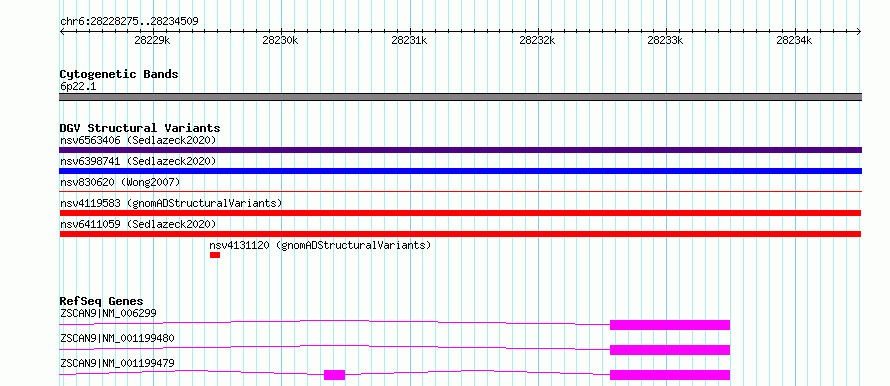Viewport: 890px width, 386px height.
Task: Click the 28229k ruler tick label
Action: tap(152, 40)
